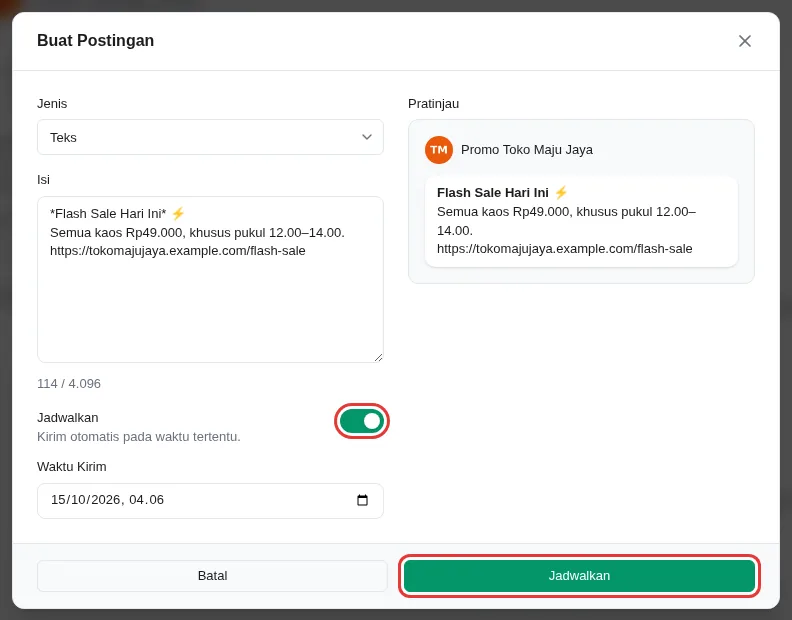792x620 pixels.
Task: Toggle the Jadwalkan schedule switch off
Action: 362,421
